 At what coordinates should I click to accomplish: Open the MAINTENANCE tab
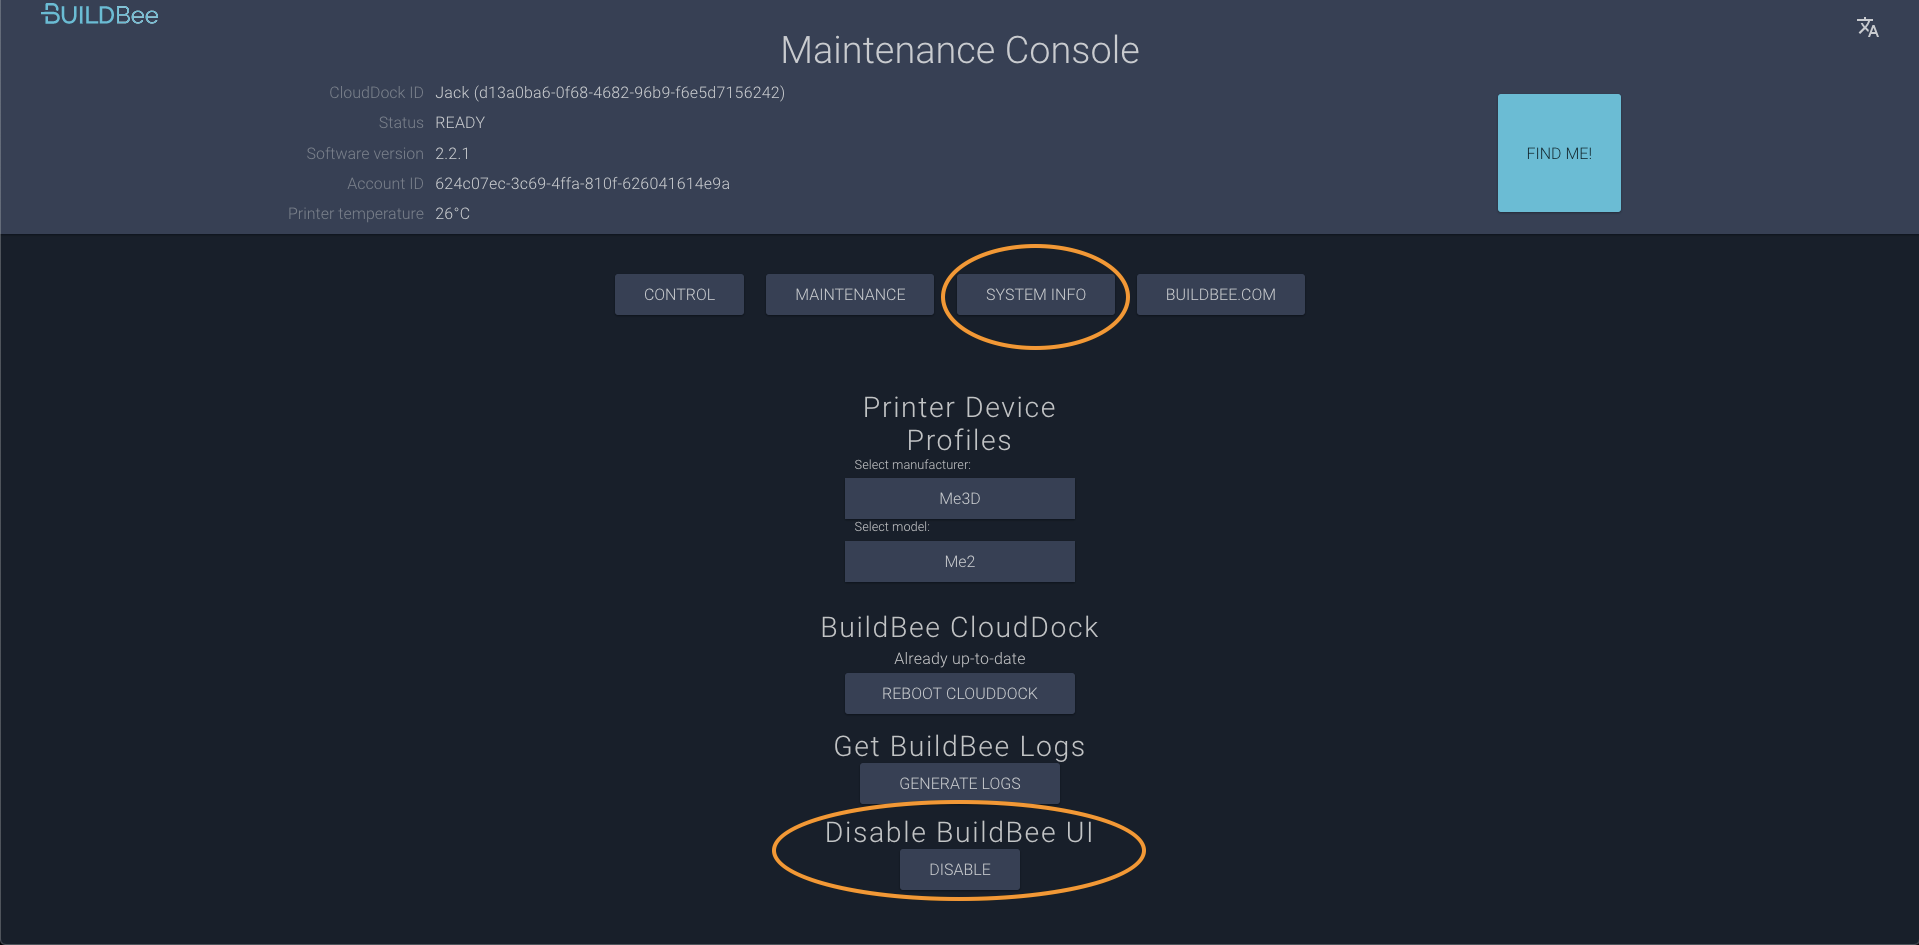click(850, 294)
